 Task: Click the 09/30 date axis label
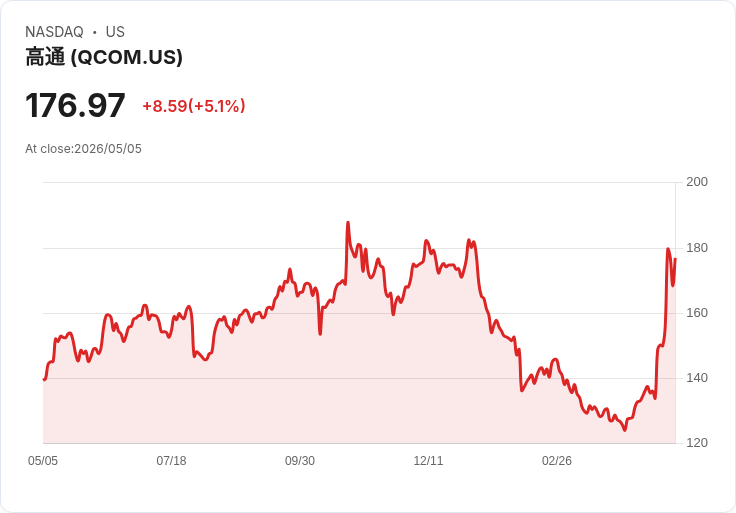300,461
